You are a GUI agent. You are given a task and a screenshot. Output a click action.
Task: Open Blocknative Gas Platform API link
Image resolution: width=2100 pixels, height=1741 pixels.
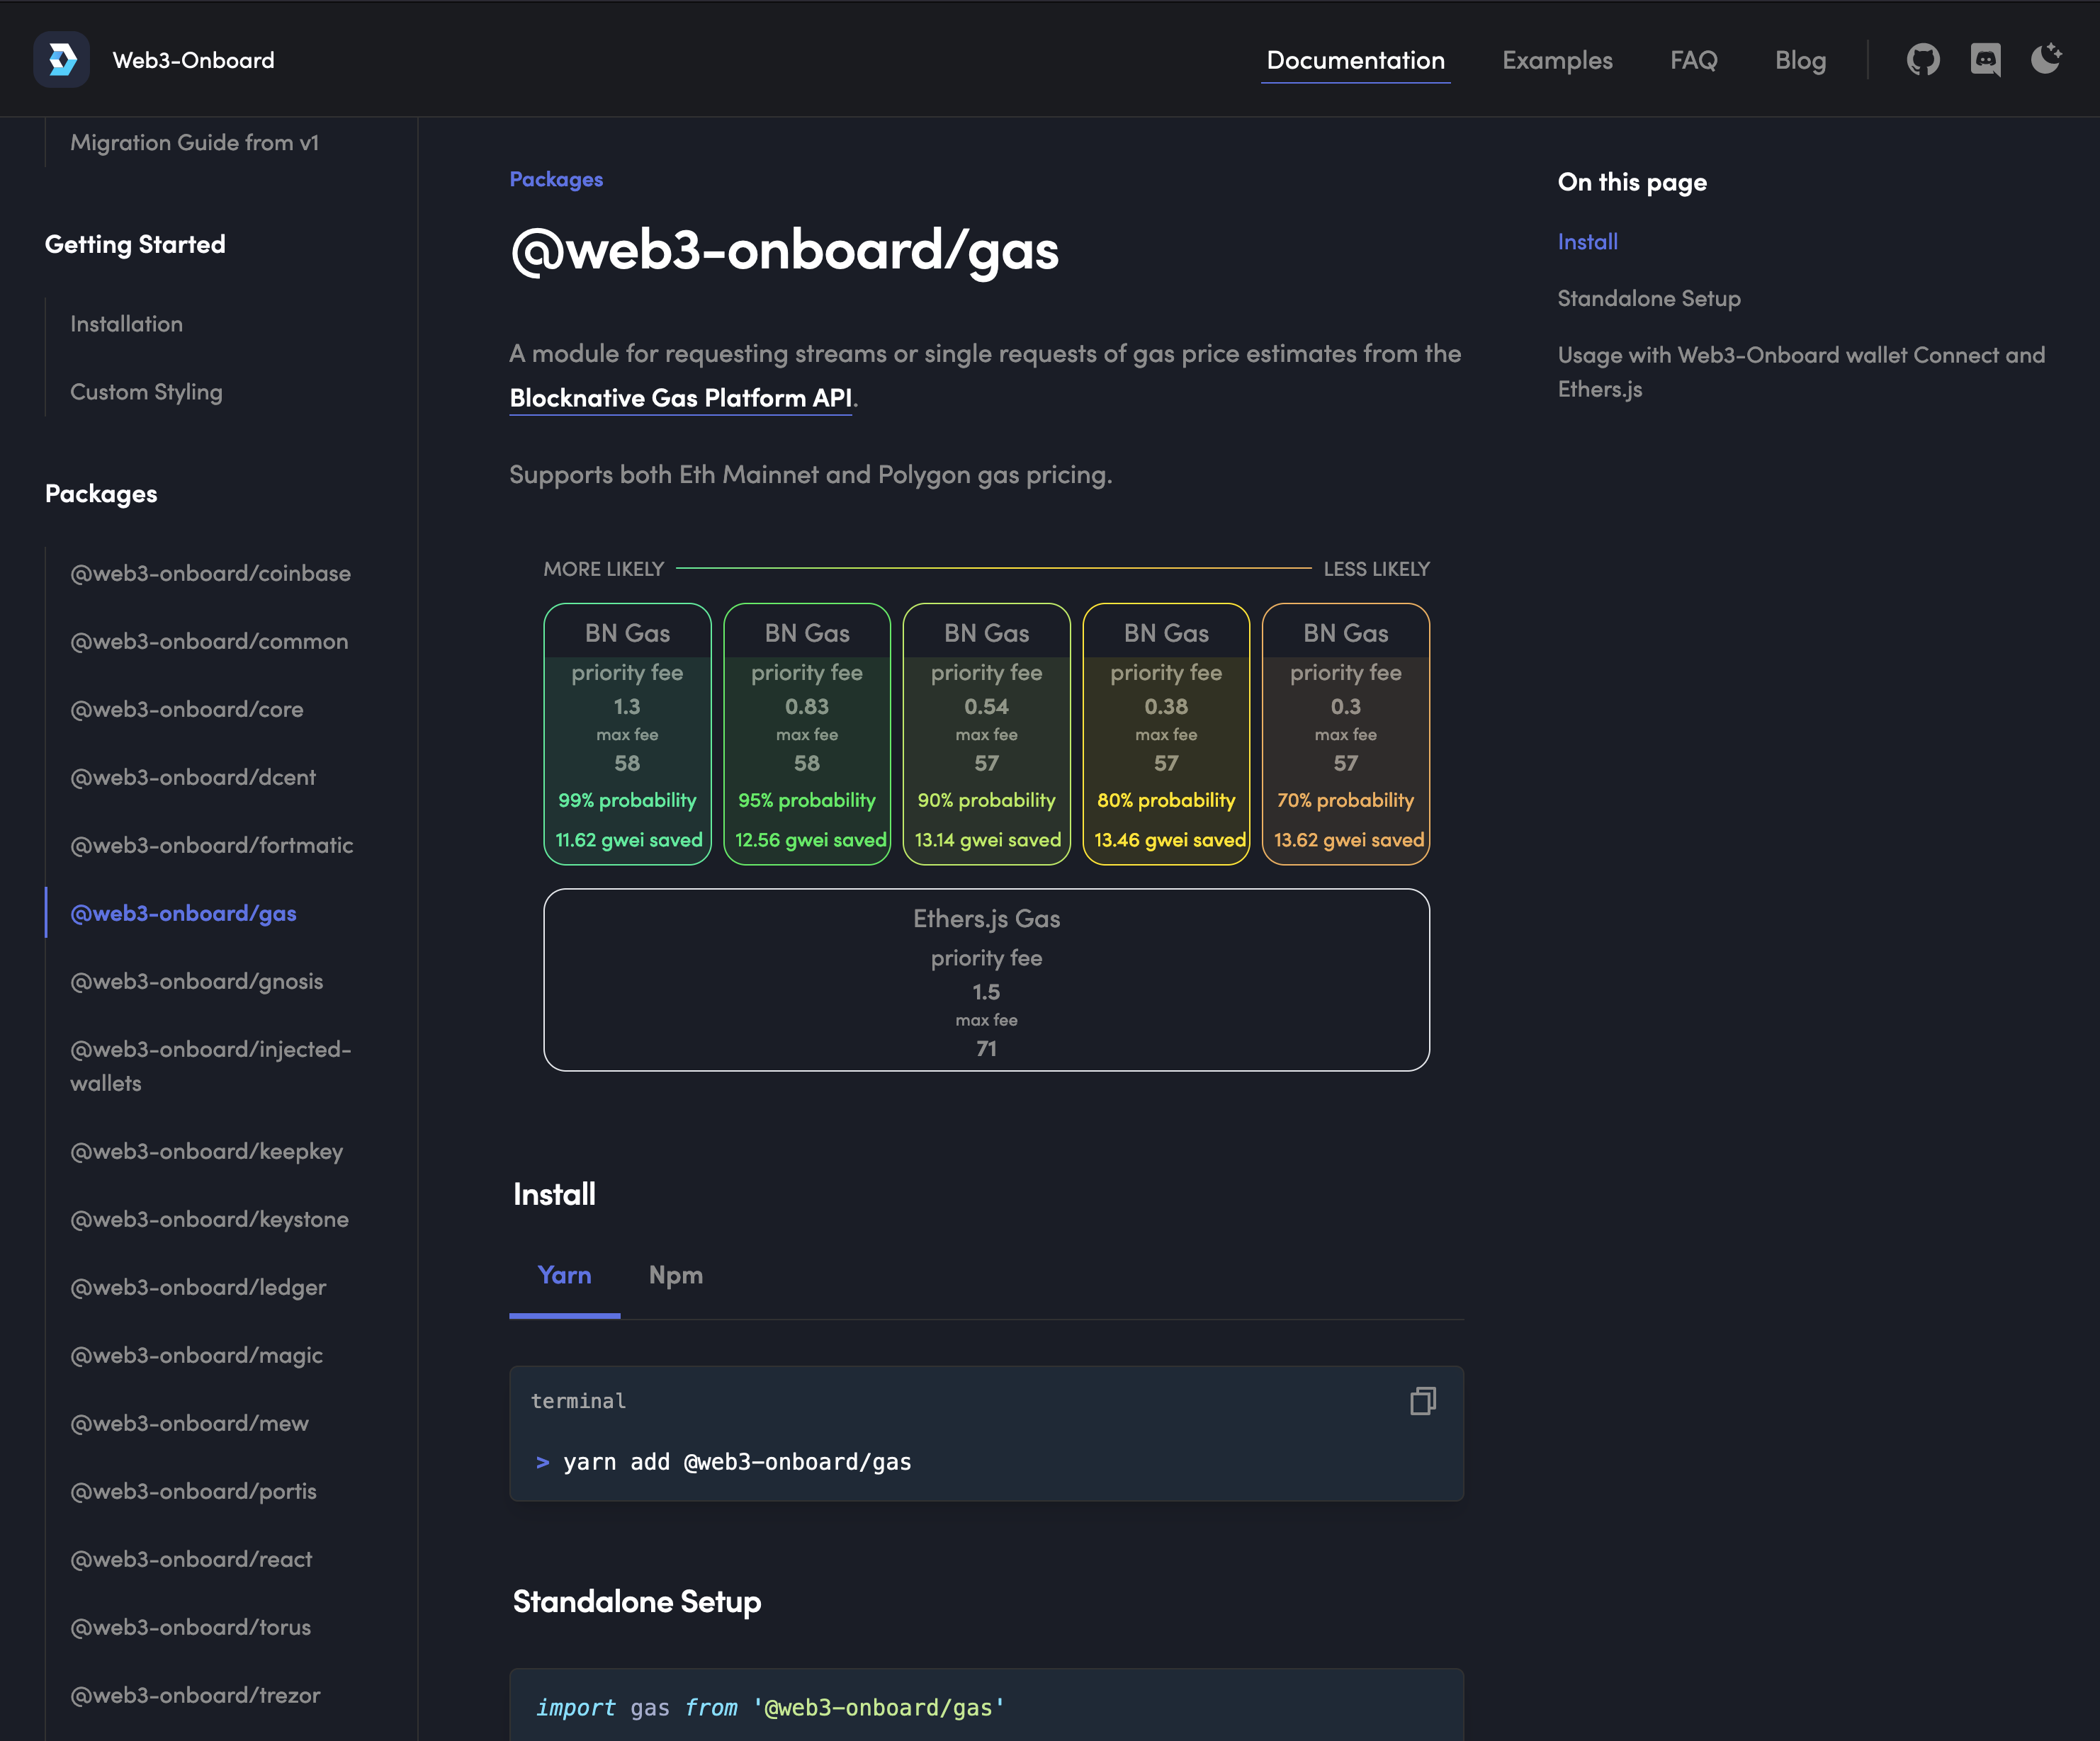(x=681, y=398)
